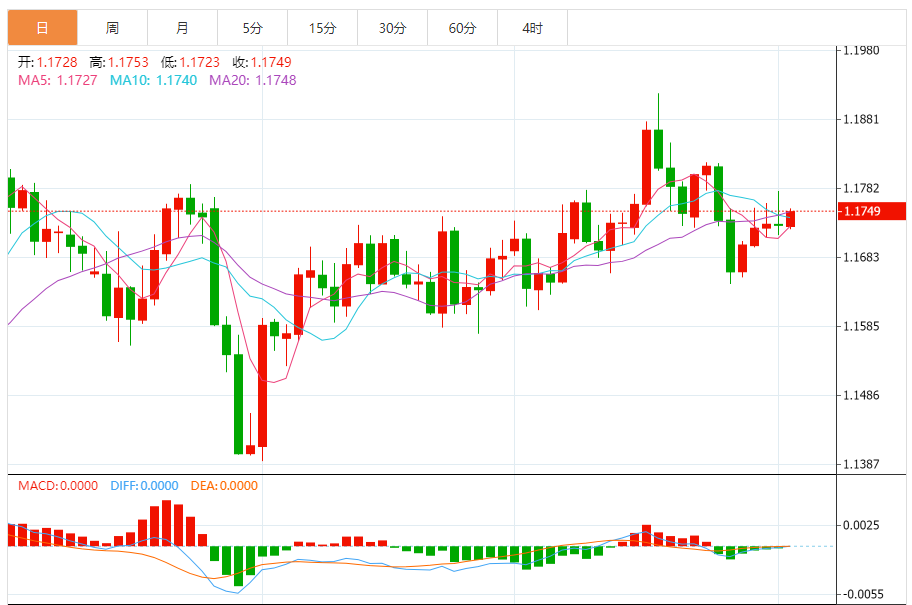
Task: Click the 开:1.1728 open price value
Action: pos(48,62)
